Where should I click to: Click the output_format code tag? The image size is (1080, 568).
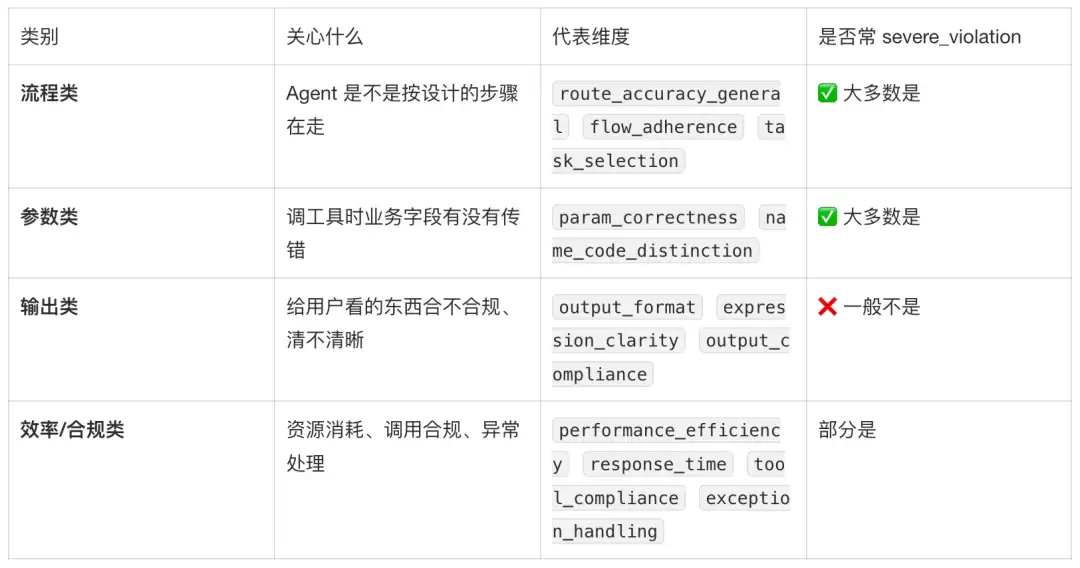[x=627, y=307]
